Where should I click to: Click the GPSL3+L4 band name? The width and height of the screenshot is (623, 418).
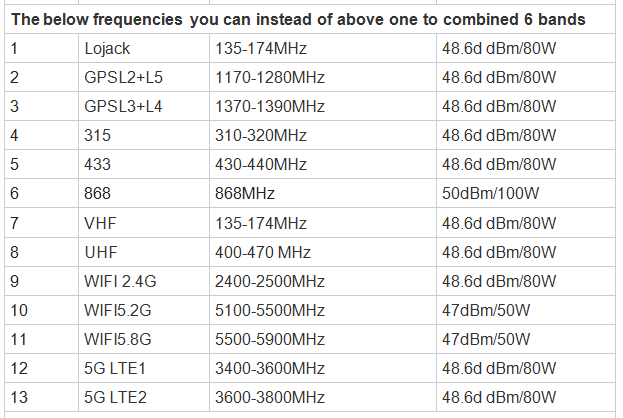[123, 106]
